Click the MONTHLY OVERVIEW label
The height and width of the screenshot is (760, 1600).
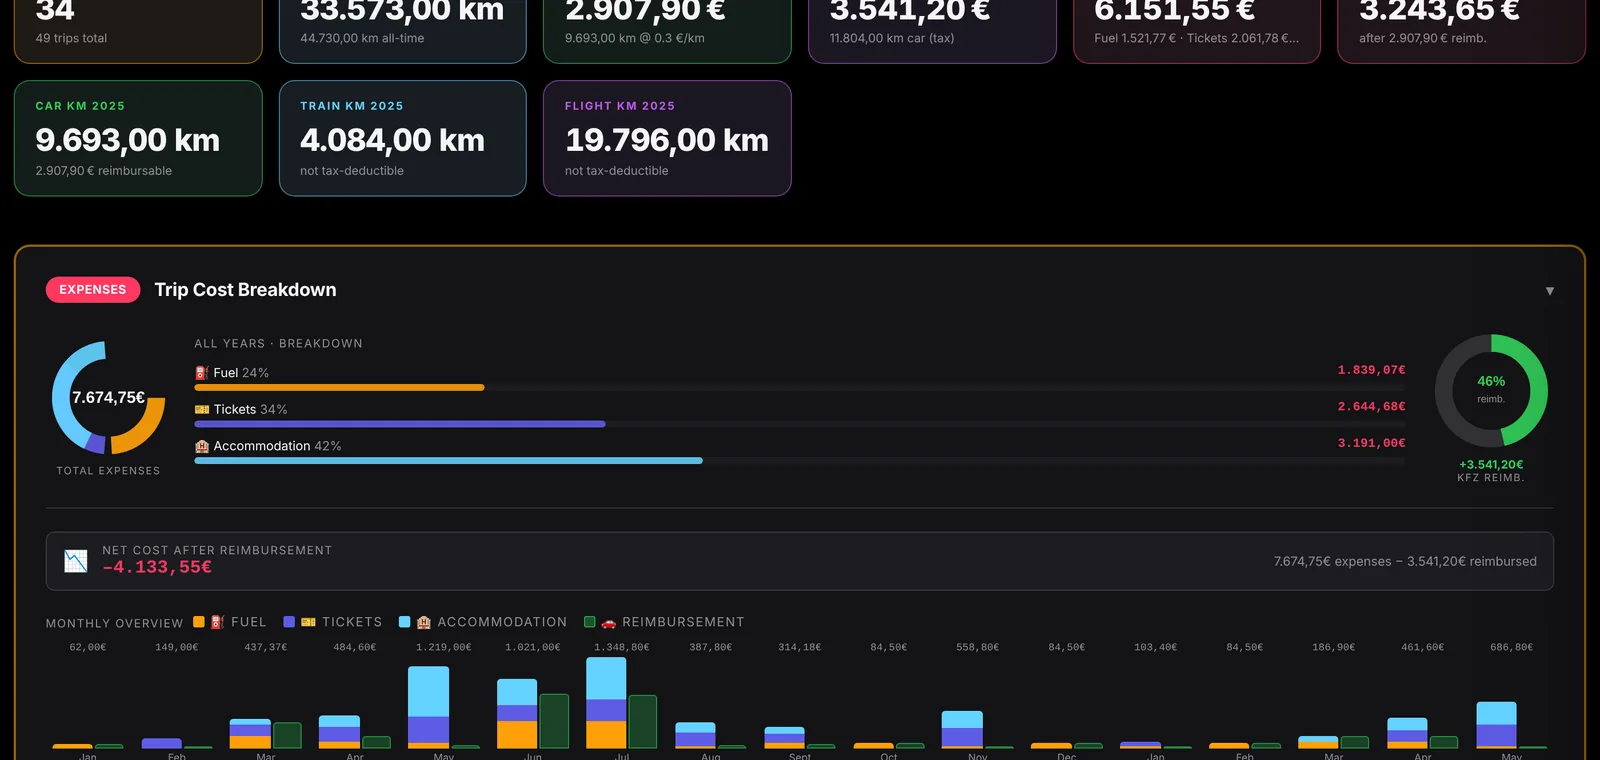coord(115,623)
